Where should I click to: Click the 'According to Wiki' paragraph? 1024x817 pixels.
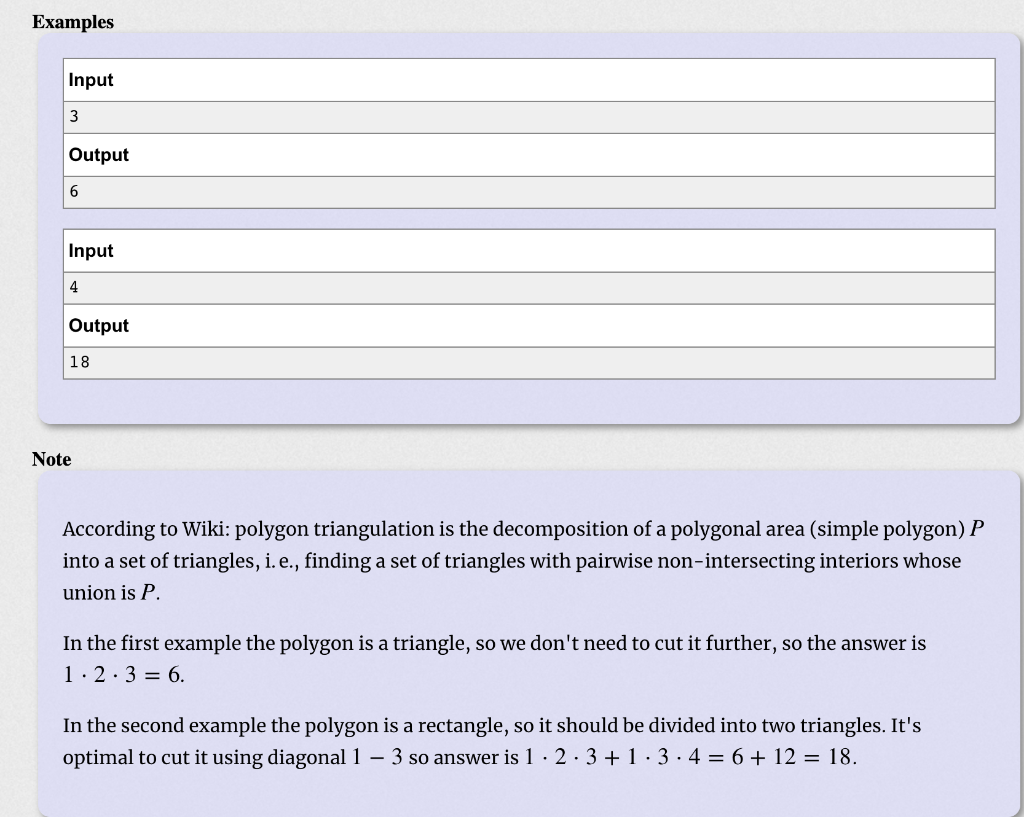(x=523, y=560)
